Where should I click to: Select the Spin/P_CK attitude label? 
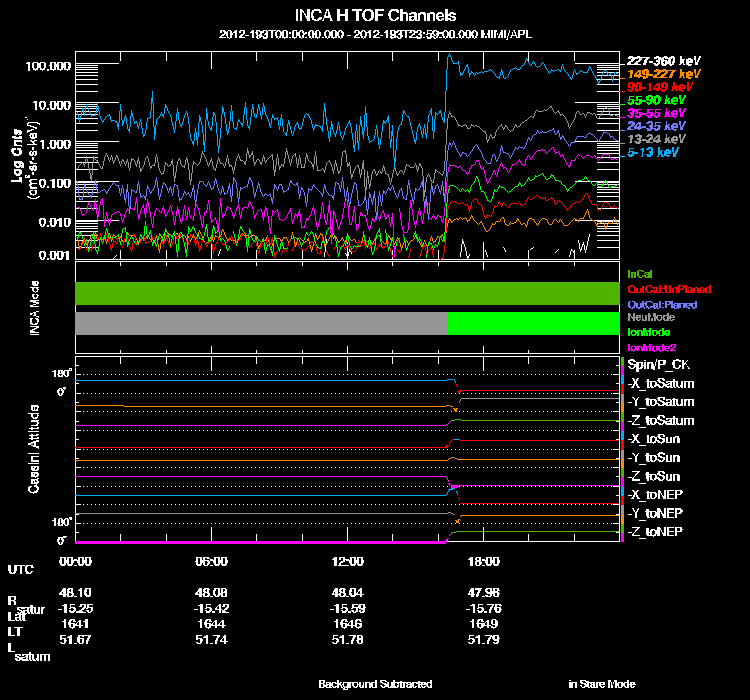tap(656, 366)
